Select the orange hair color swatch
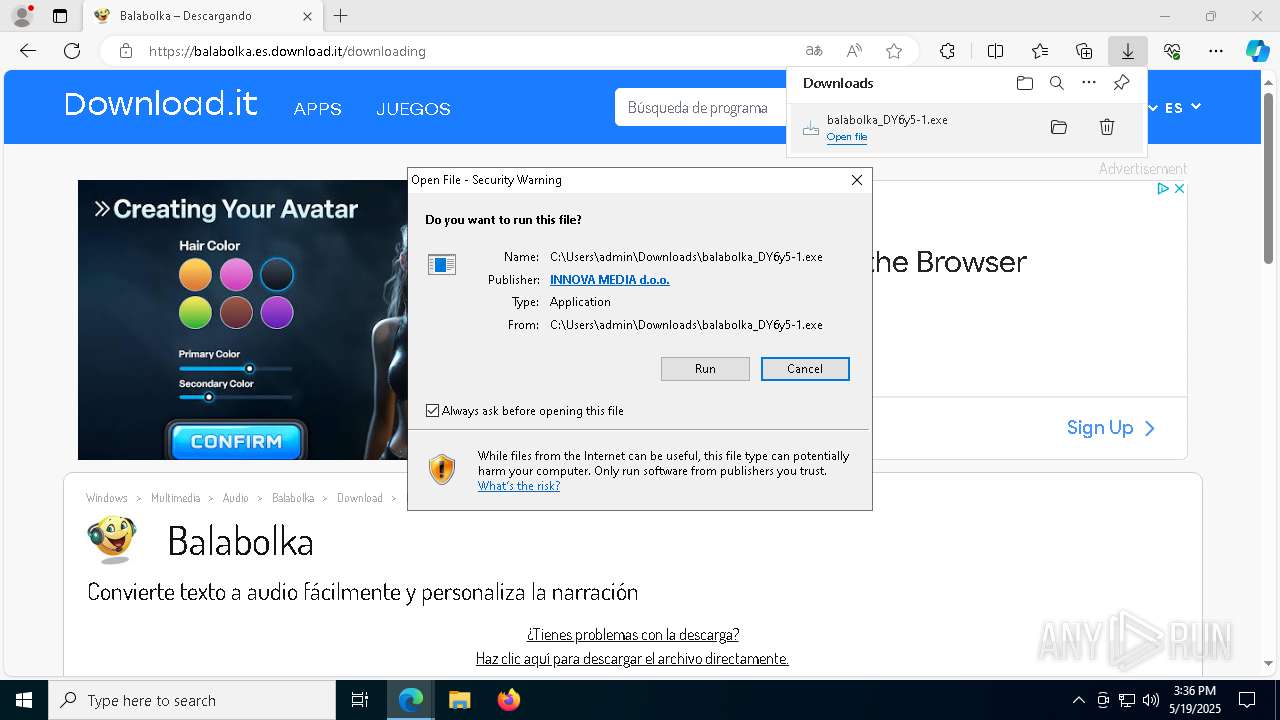The image size is (1280, 720). 195,274
